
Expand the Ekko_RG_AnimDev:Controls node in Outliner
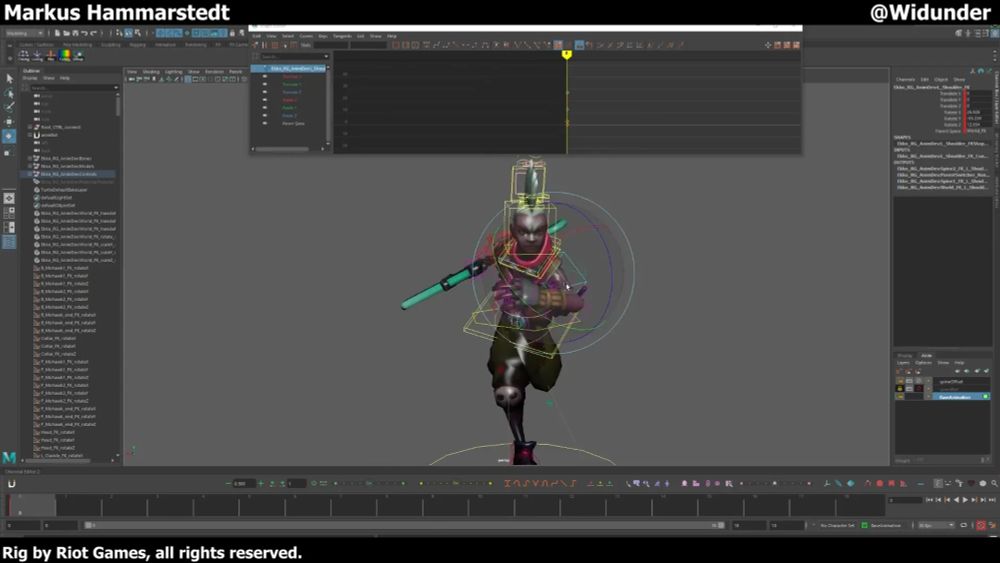pos(30,173)
